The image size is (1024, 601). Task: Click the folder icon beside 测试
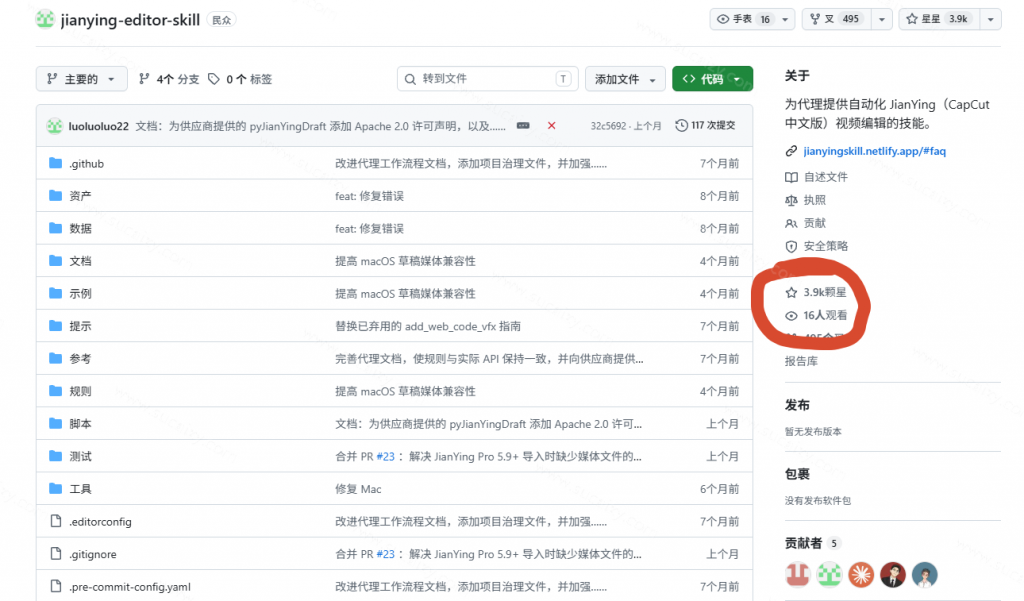(56, 456)
